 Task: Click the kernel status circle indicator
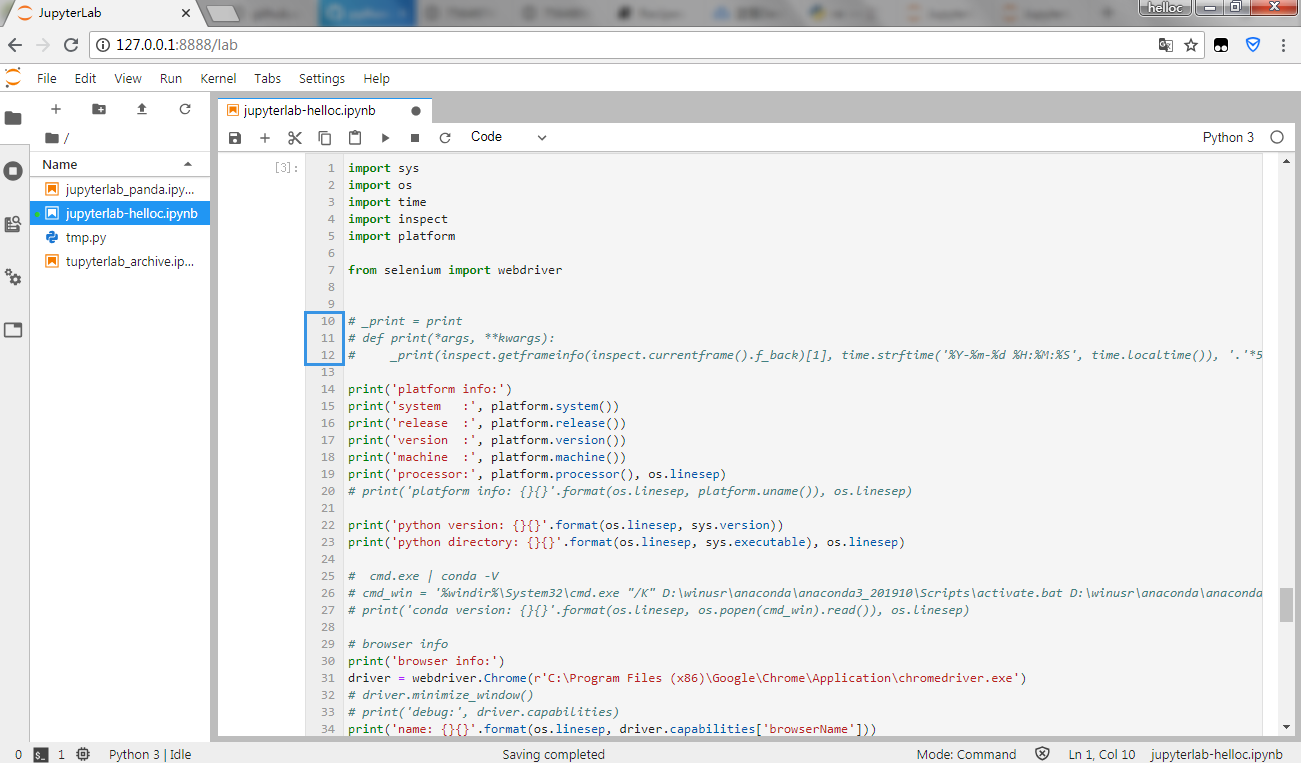pos(1277,137)
